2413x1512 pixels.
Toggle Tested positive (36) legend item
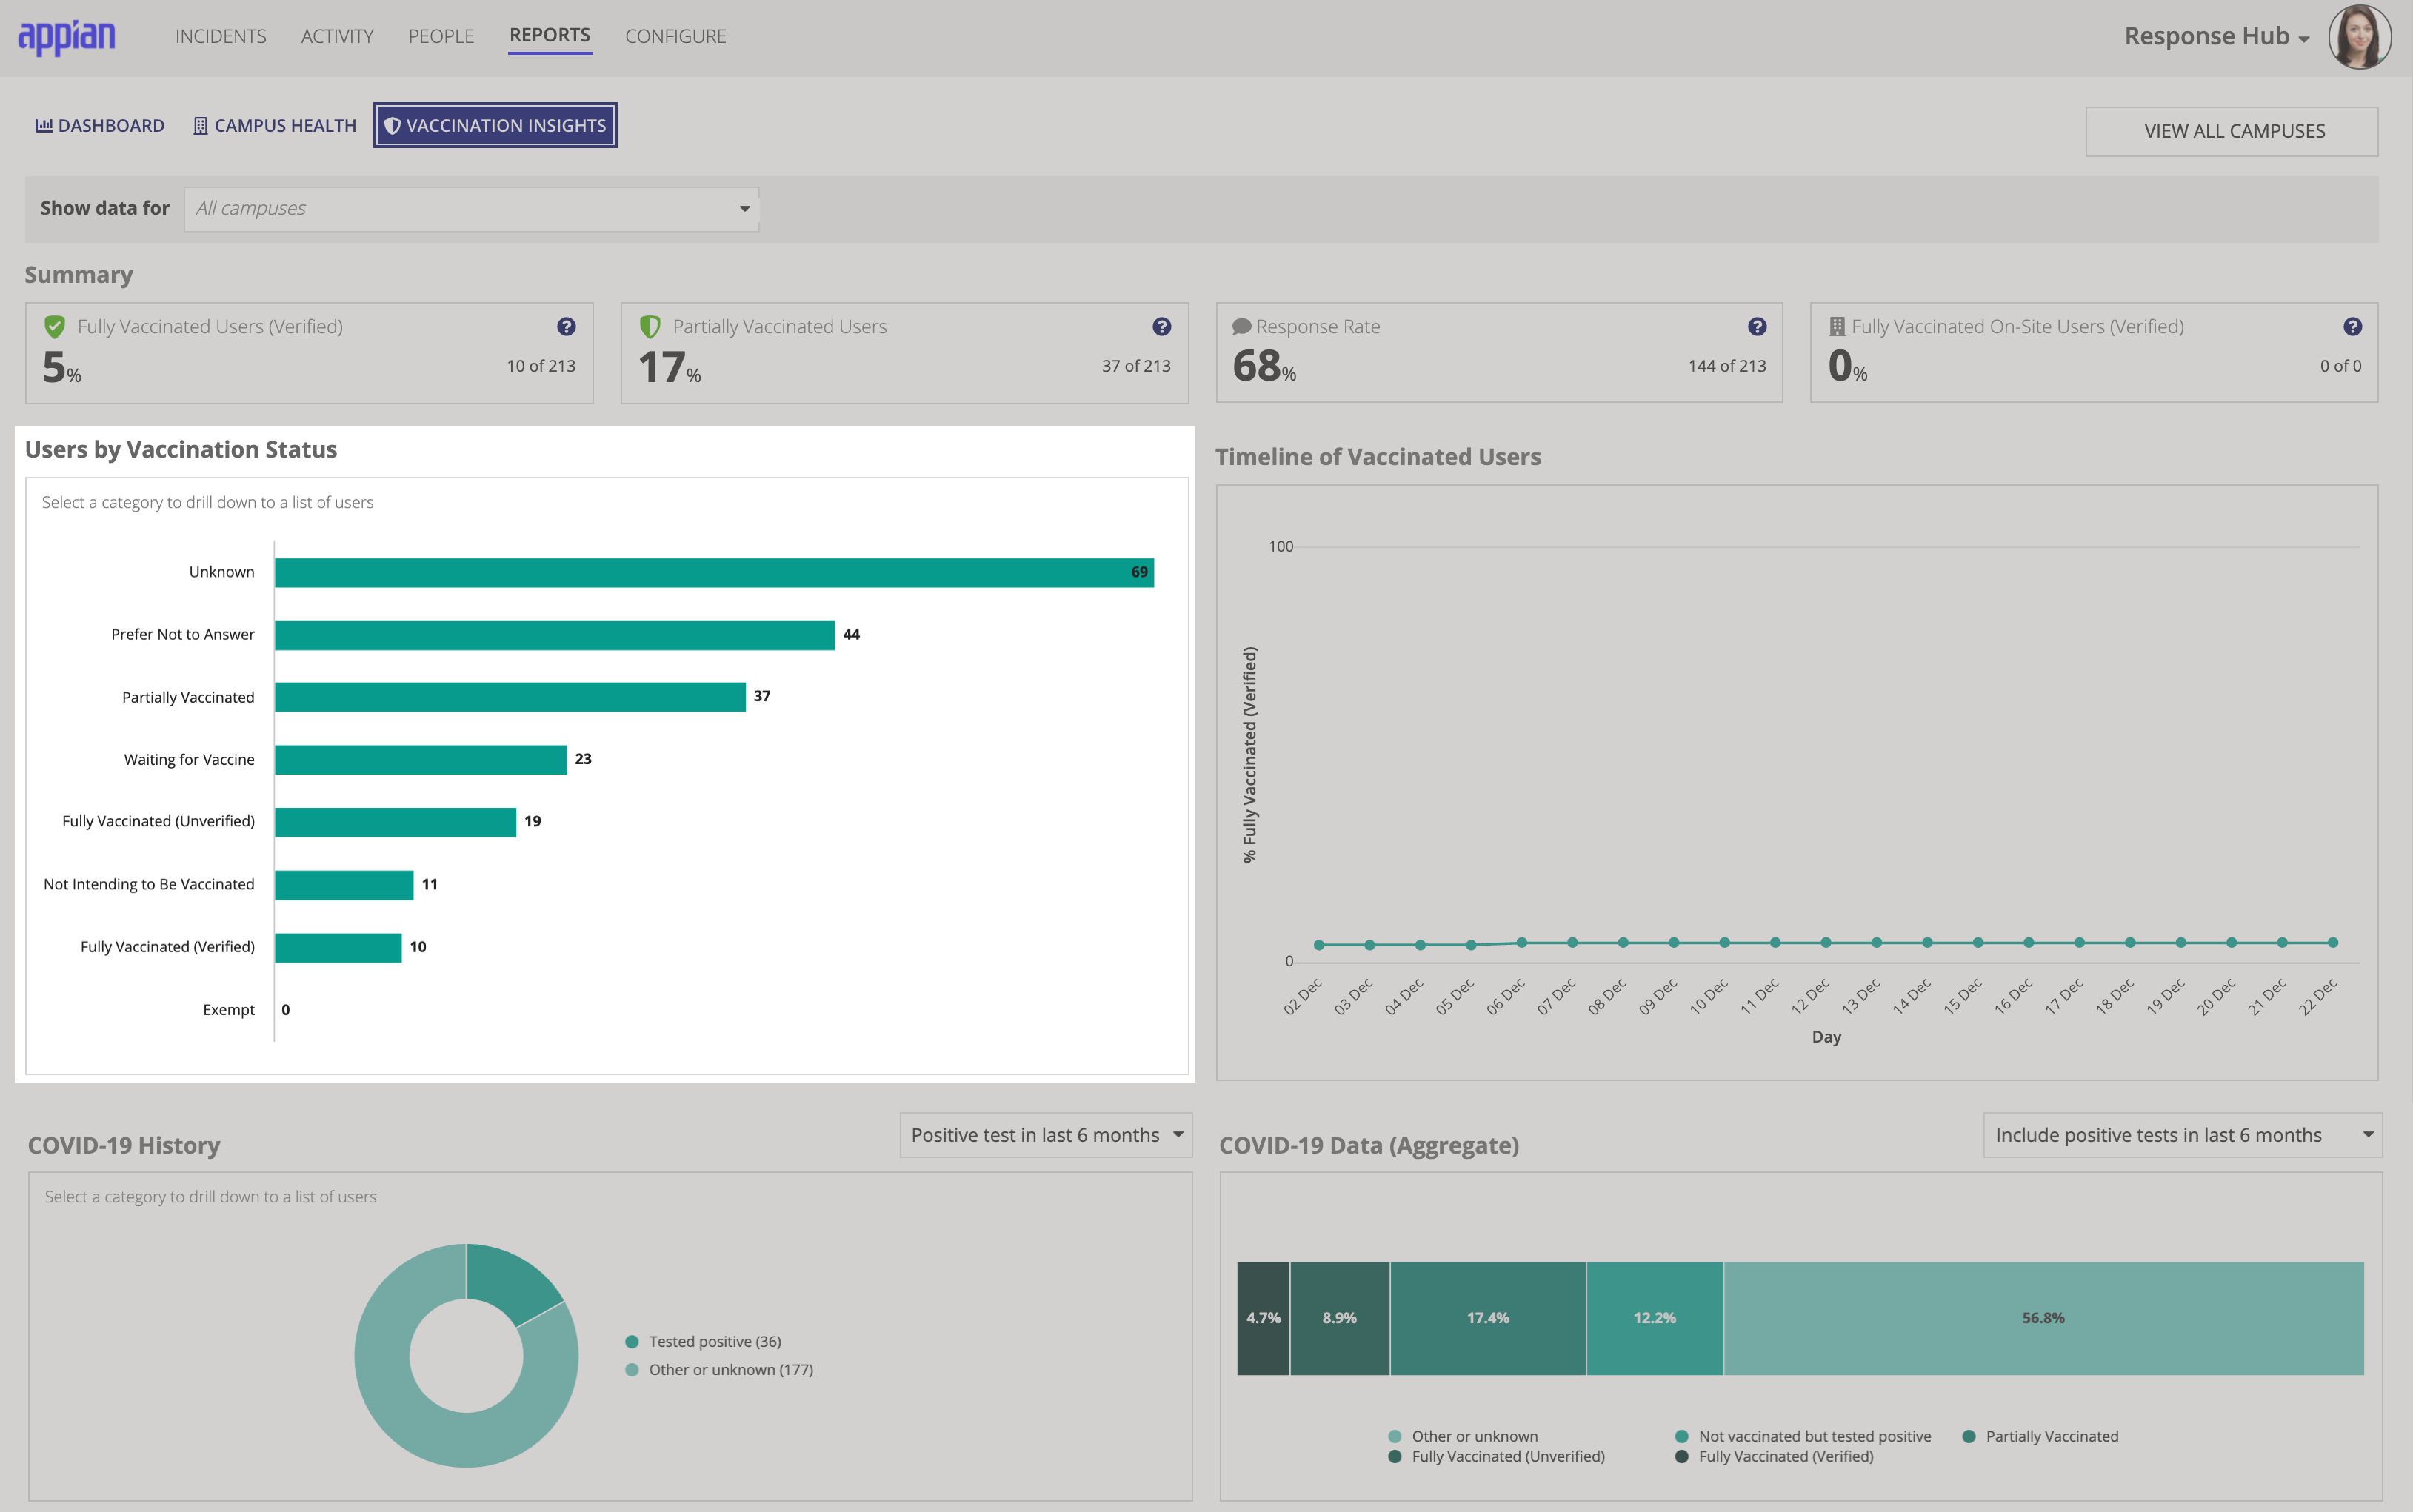(703, 1342)
